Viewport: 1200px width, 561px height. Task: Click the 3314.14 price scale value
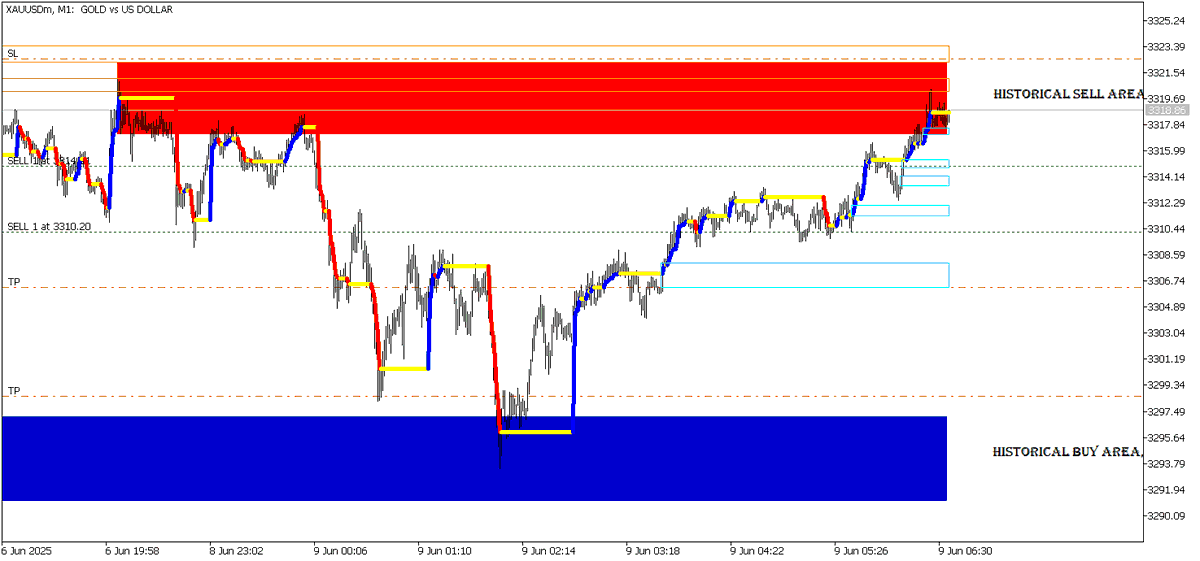click(1166, 177)
